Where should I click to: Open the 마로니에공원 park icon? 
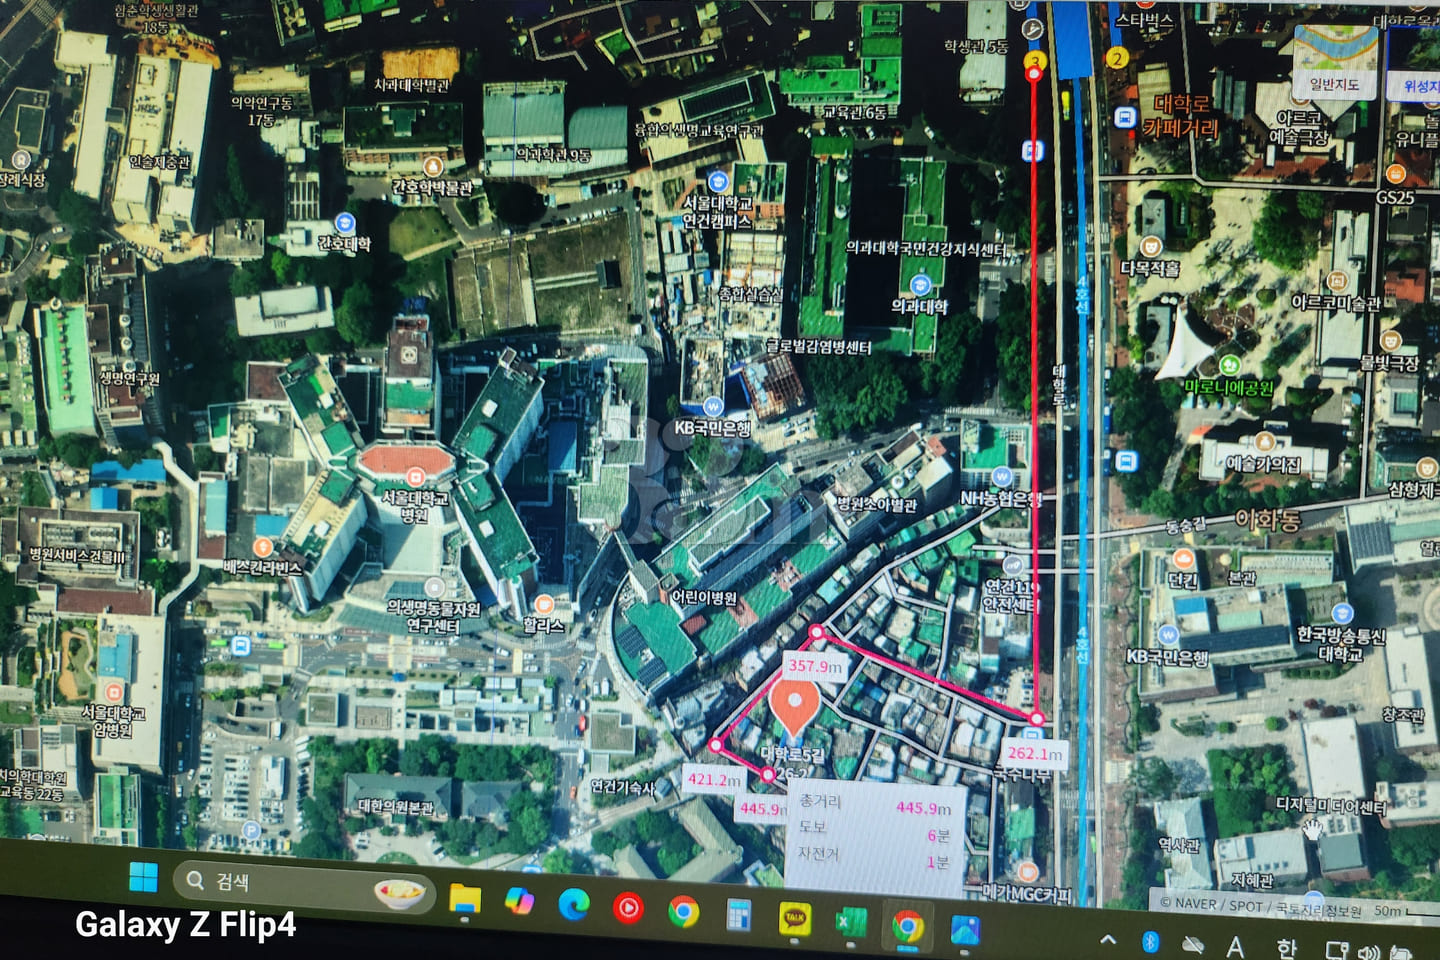[x=1229, y=365]
